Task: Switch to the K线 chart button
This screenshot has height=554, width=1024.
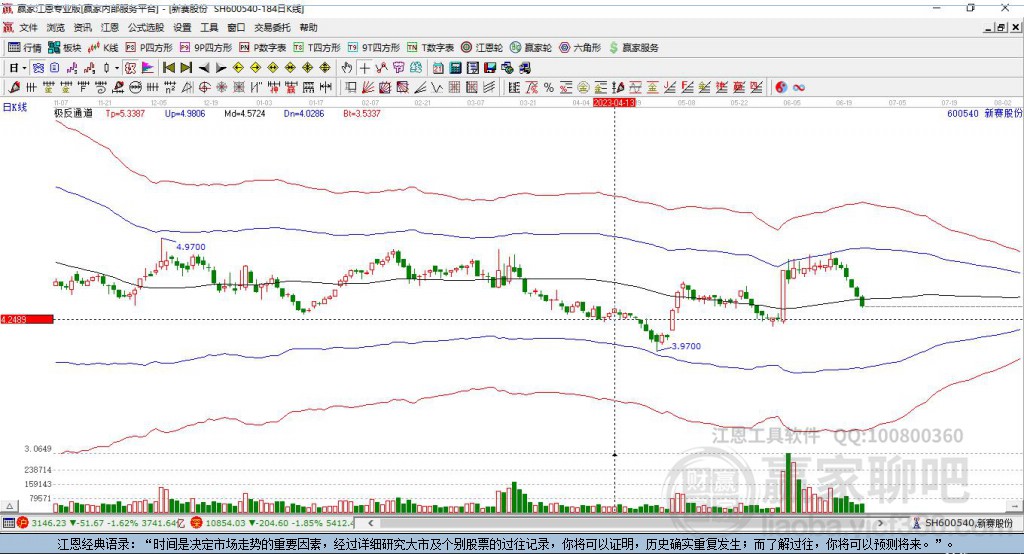Action: [x=103, y=48]
